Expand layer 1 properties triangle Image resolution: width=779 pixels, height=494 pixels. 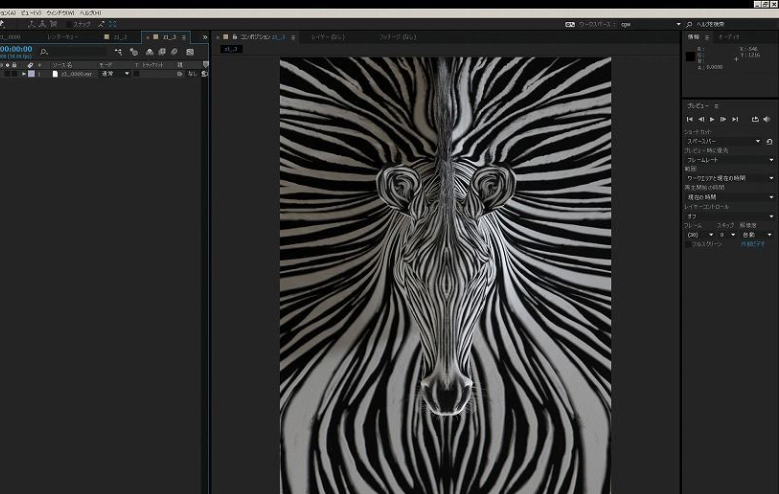[x=23, y=74]
